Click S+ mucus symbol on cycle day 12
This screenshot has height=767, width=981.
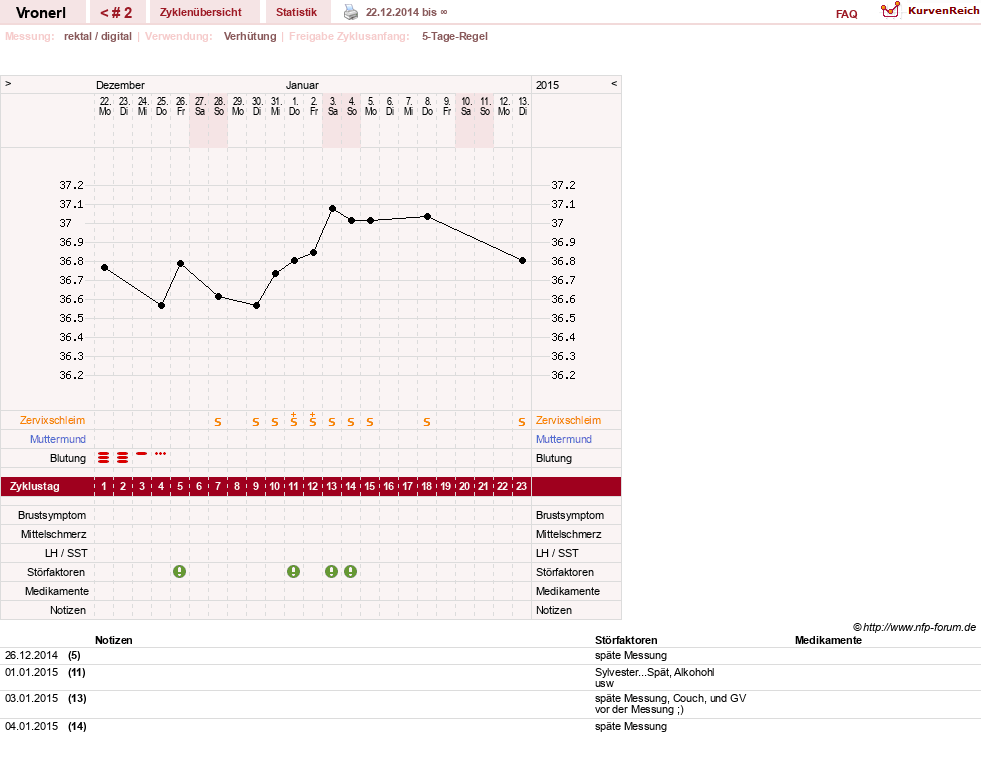(x=313, y=420)
